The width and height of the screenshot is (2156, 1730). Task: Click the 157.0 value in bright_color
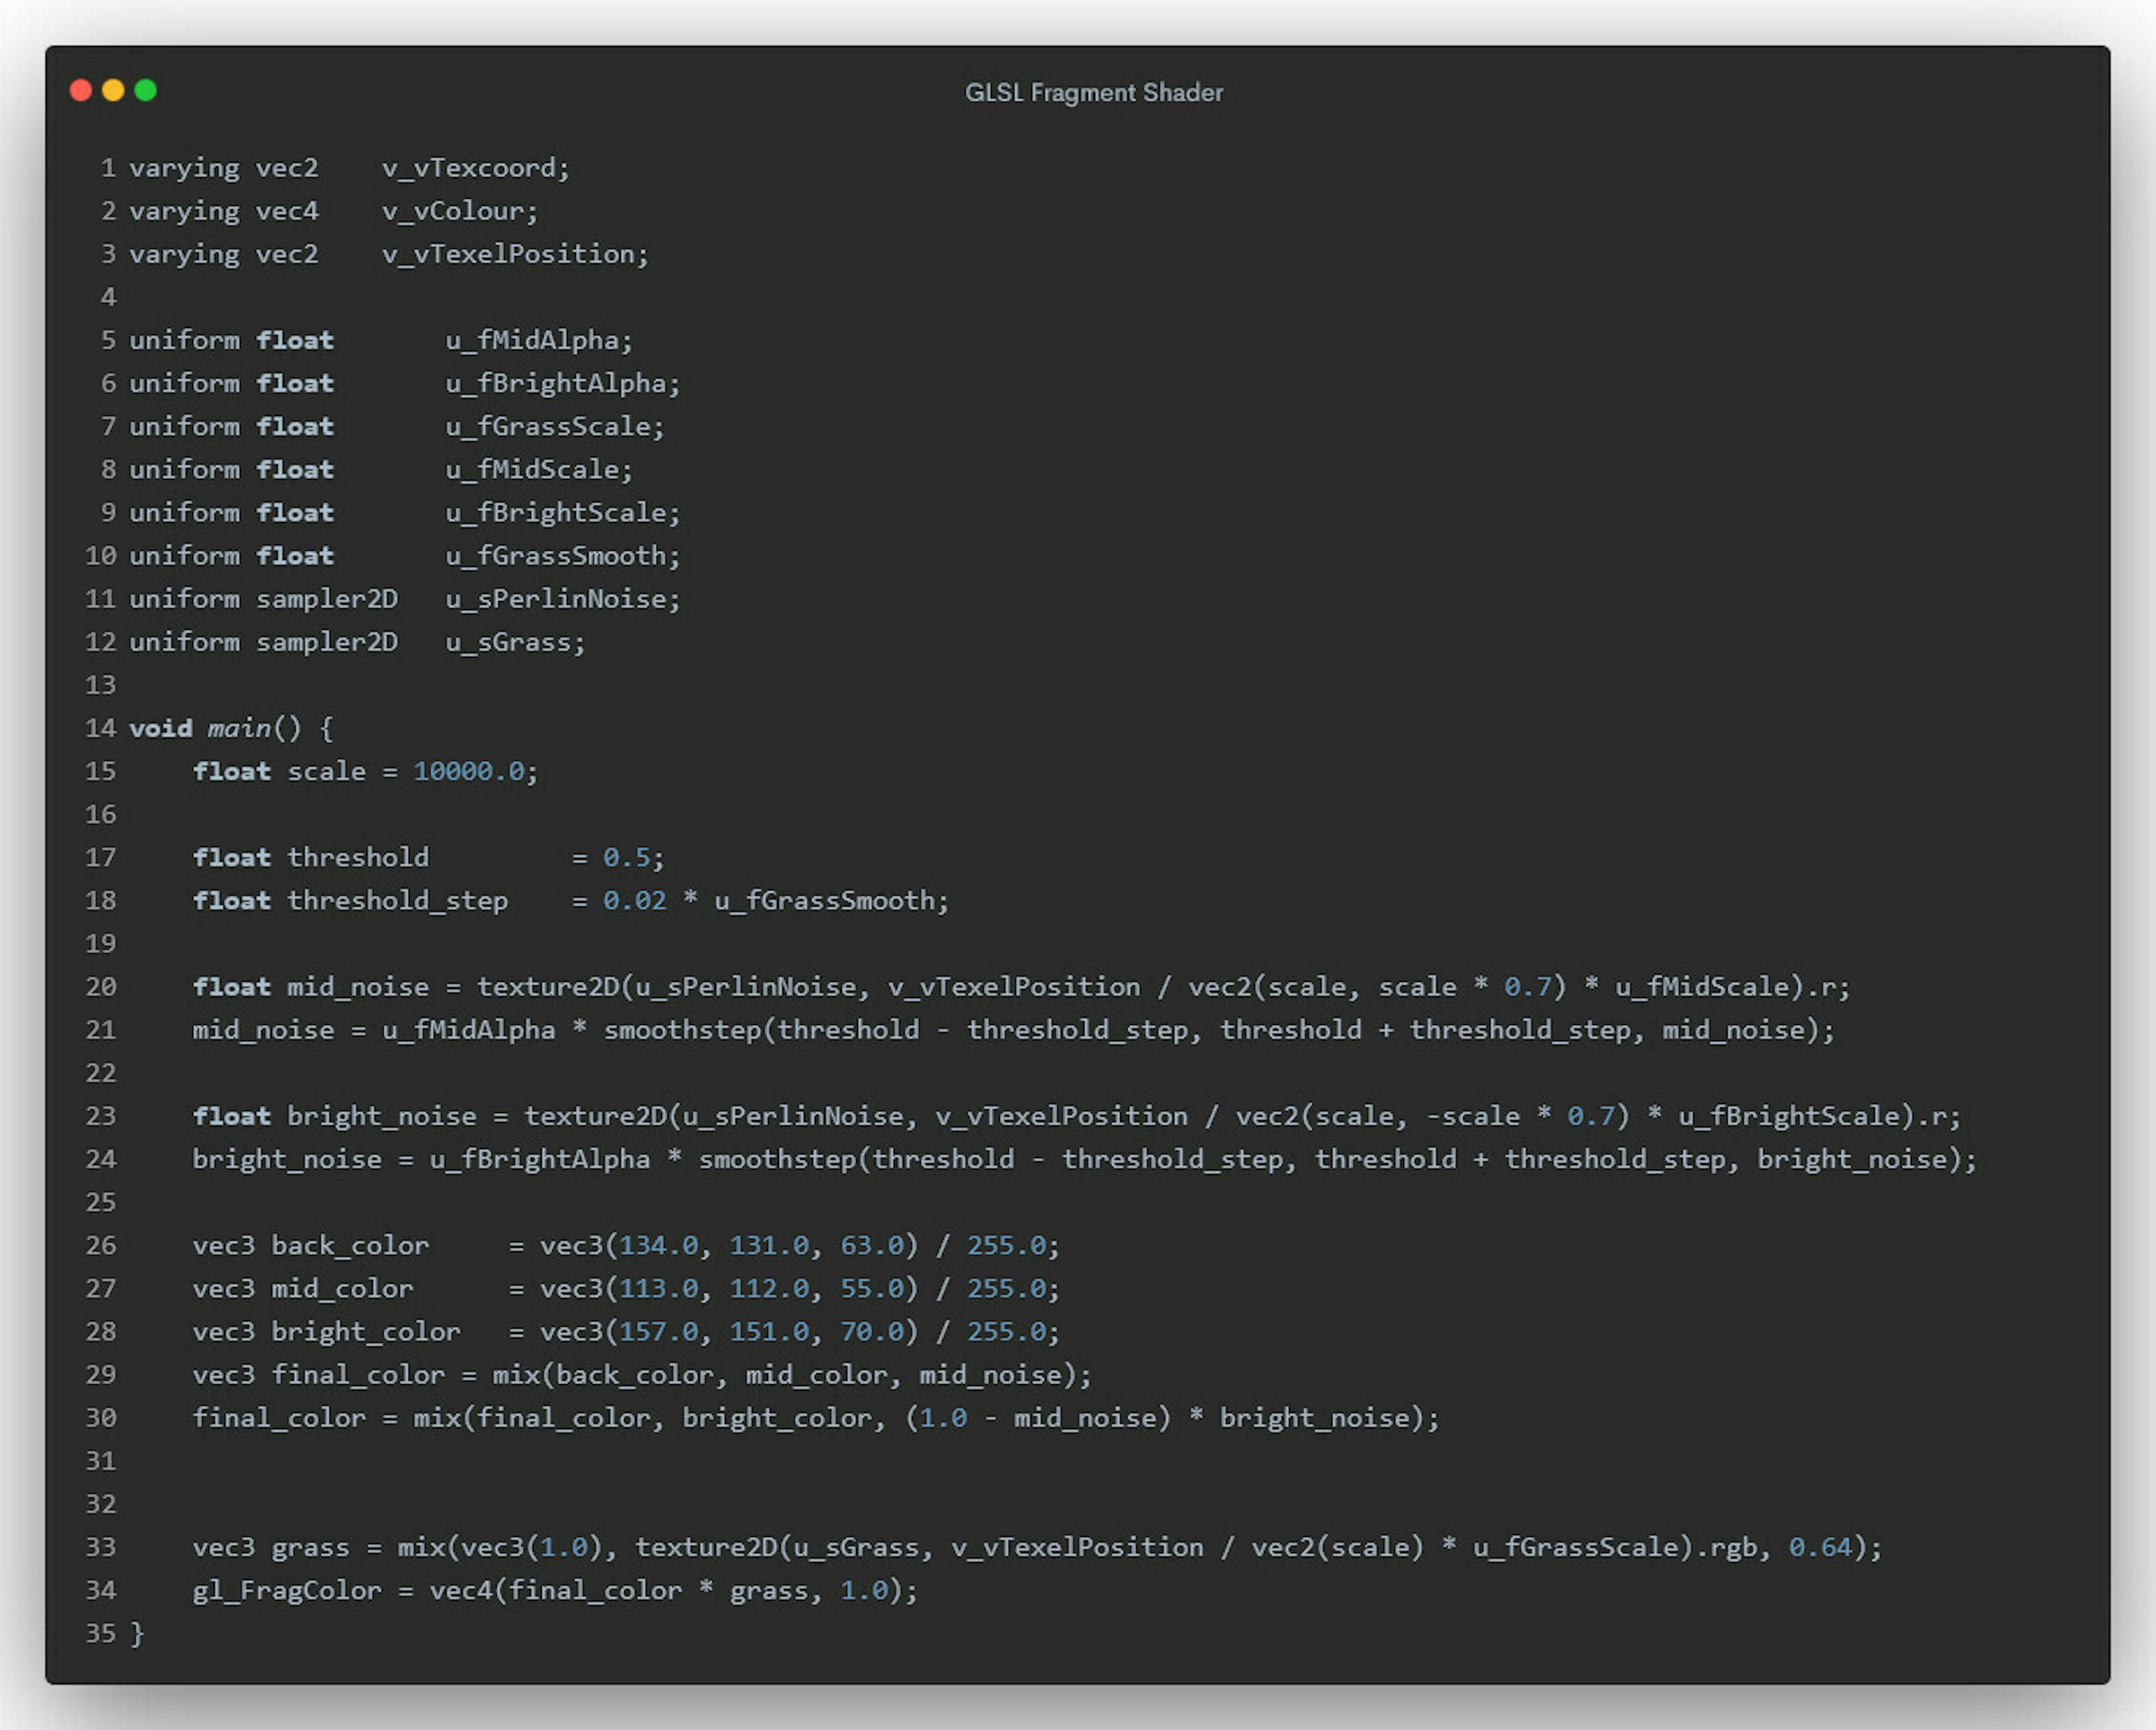[658, 1332]
